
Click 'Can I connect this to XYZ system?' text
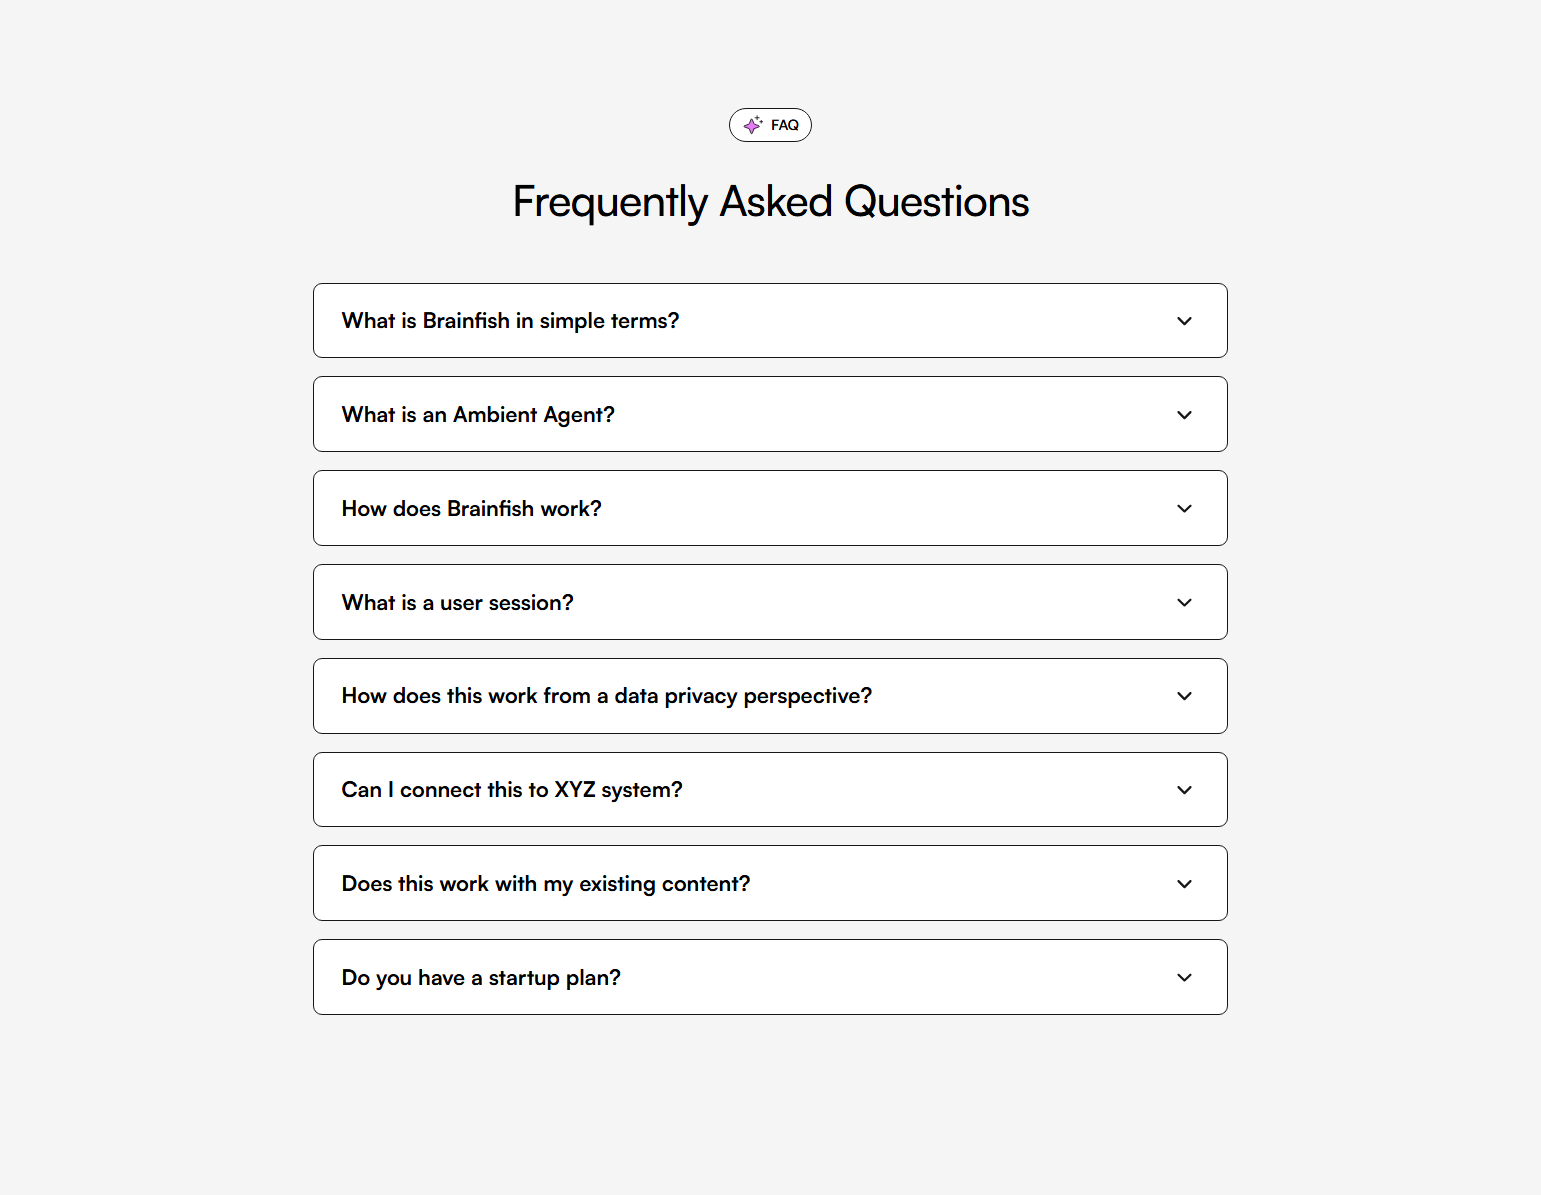click(x=512, y=789)
